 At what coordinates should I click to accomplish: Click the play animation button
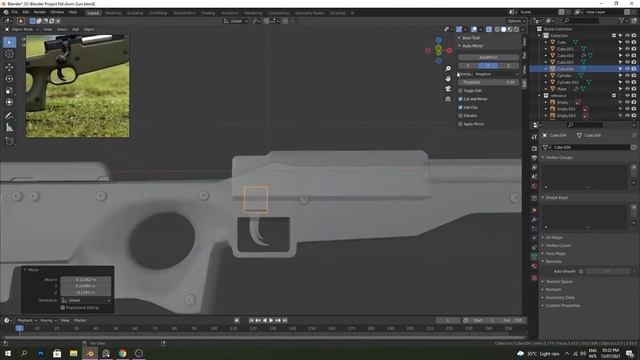coord(271,320)
